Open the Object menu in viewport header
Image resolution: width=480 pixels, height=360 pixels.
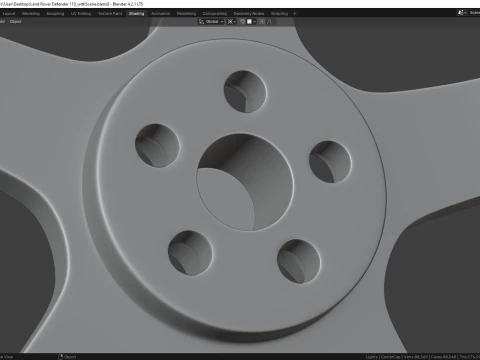click(x=15, y=22)
